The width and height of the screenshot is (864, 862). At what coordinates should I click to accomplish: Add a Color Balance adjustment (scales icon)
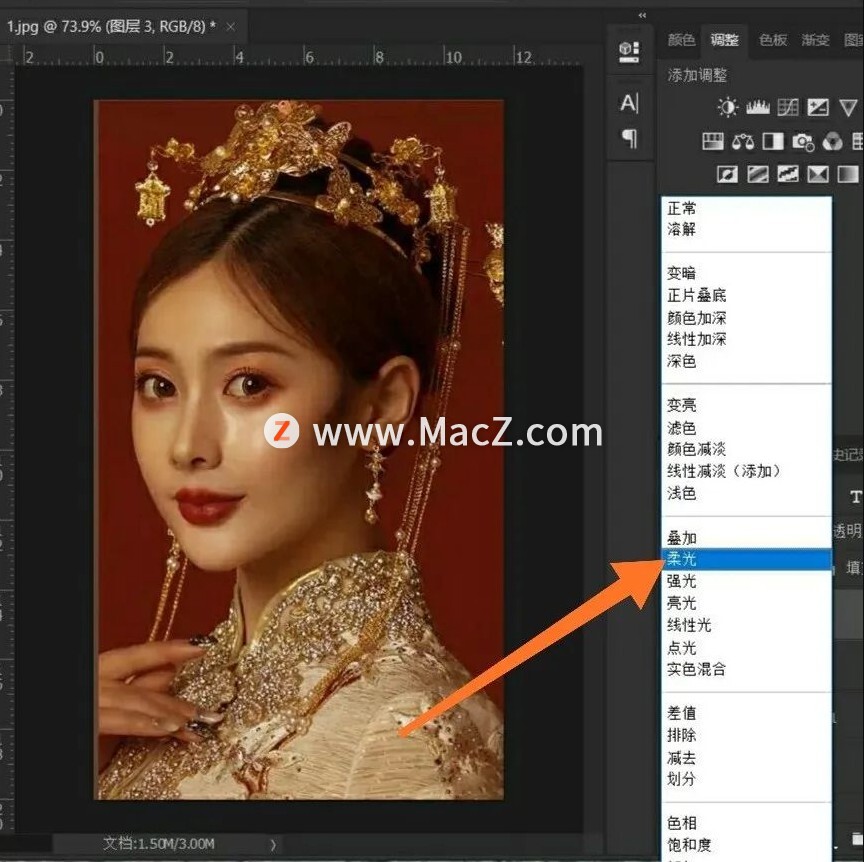point(743,142)
